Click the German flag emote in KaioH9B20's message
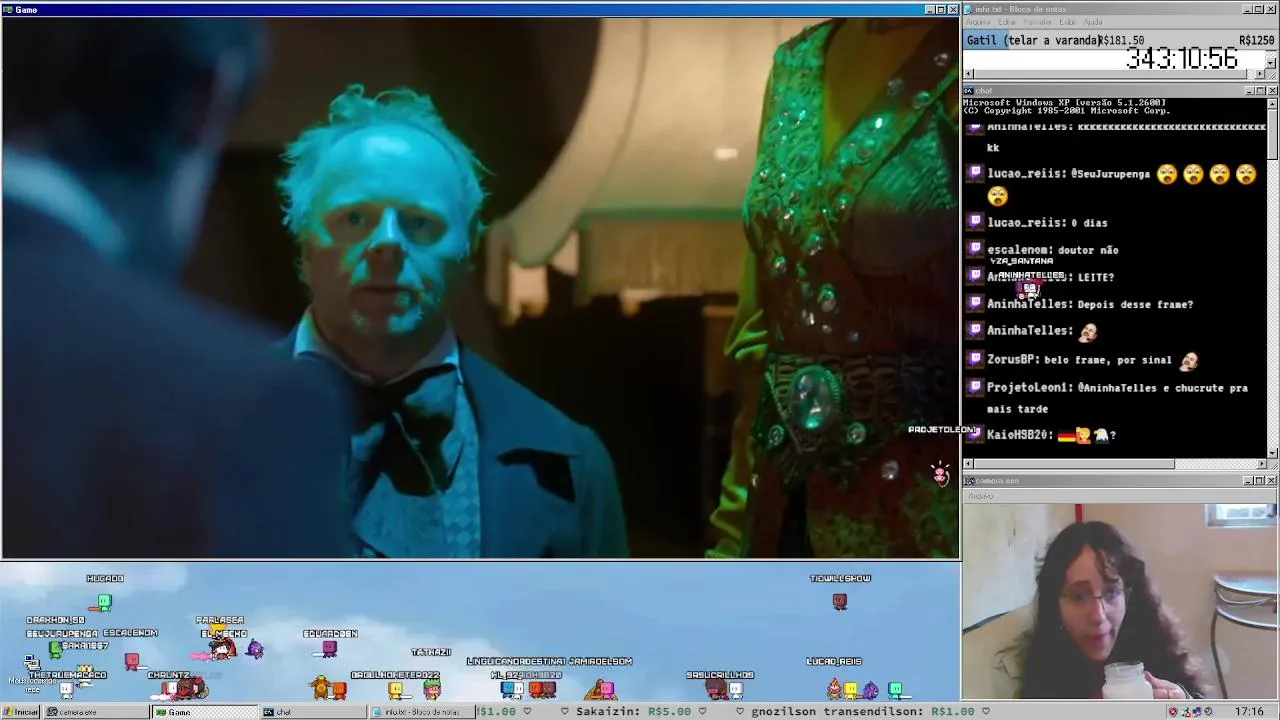 pos(1066,435)
